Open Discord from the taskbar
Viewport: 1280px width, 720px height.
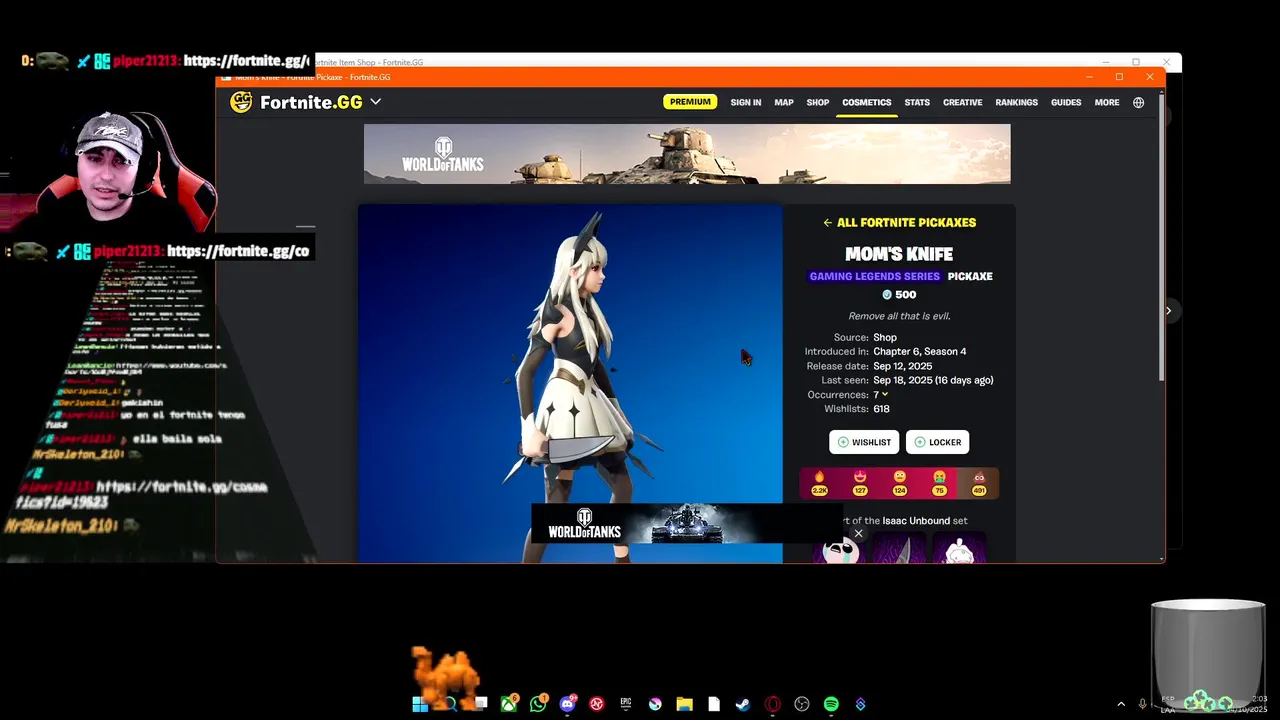click(x=568, y=704)
